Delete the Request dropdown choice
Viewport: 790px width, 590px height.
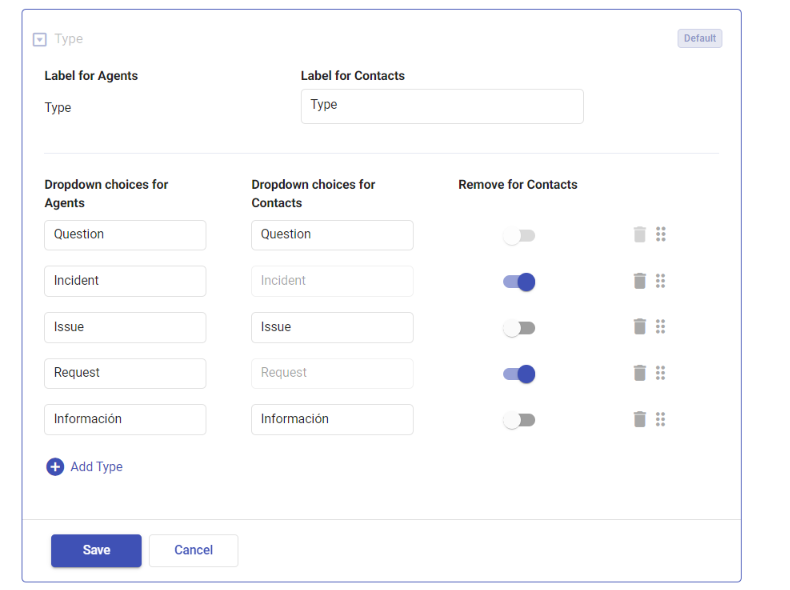tap(639, 373)
